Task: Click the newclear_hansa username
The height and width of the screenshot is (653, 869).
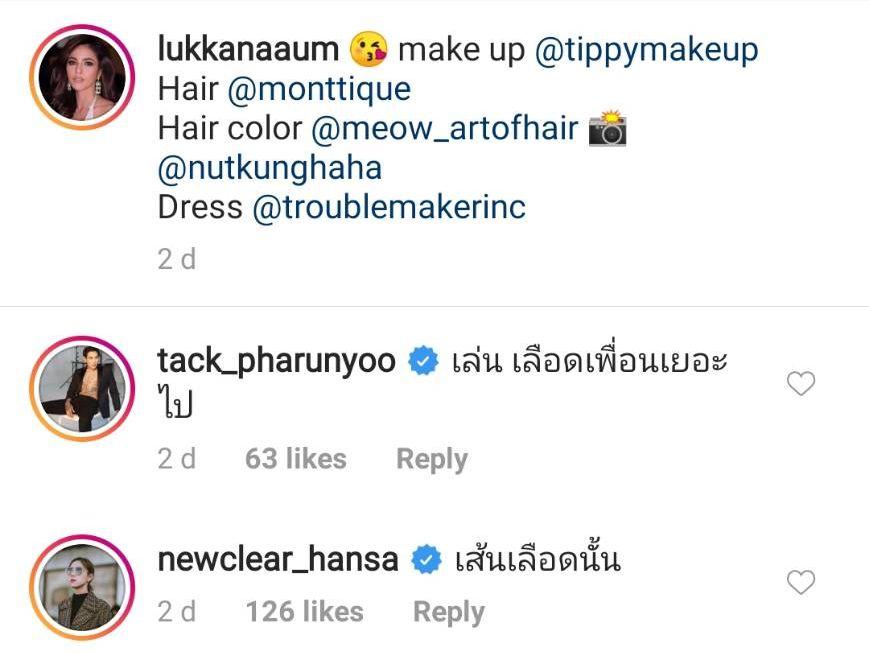Action: pyautogui.click(x=278, y=561)
